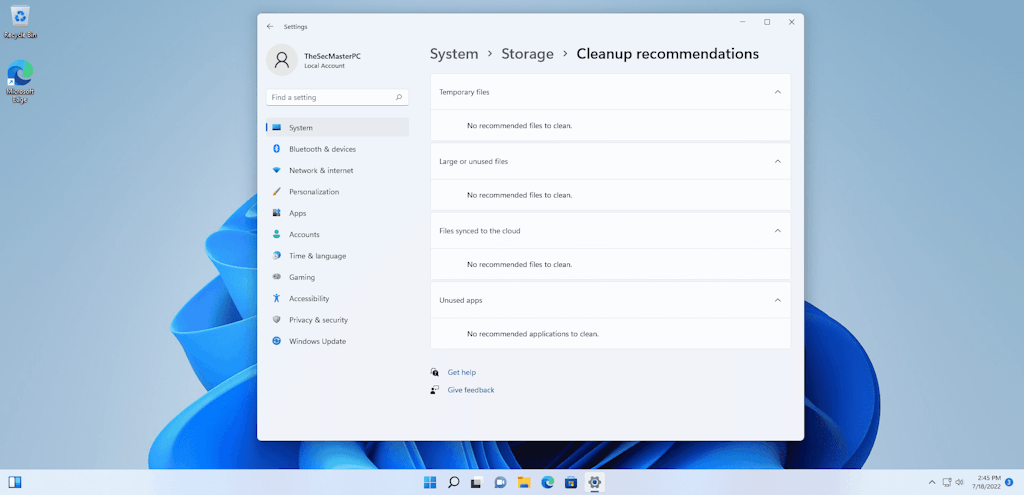Open taskbar Search

[x=453, y=483]
